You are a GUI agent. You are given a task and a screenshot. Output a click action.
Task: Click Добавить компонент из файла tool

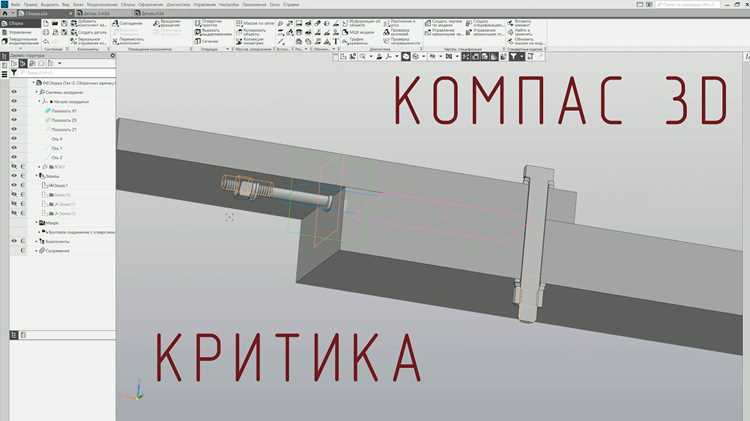(x=89, y=23)
